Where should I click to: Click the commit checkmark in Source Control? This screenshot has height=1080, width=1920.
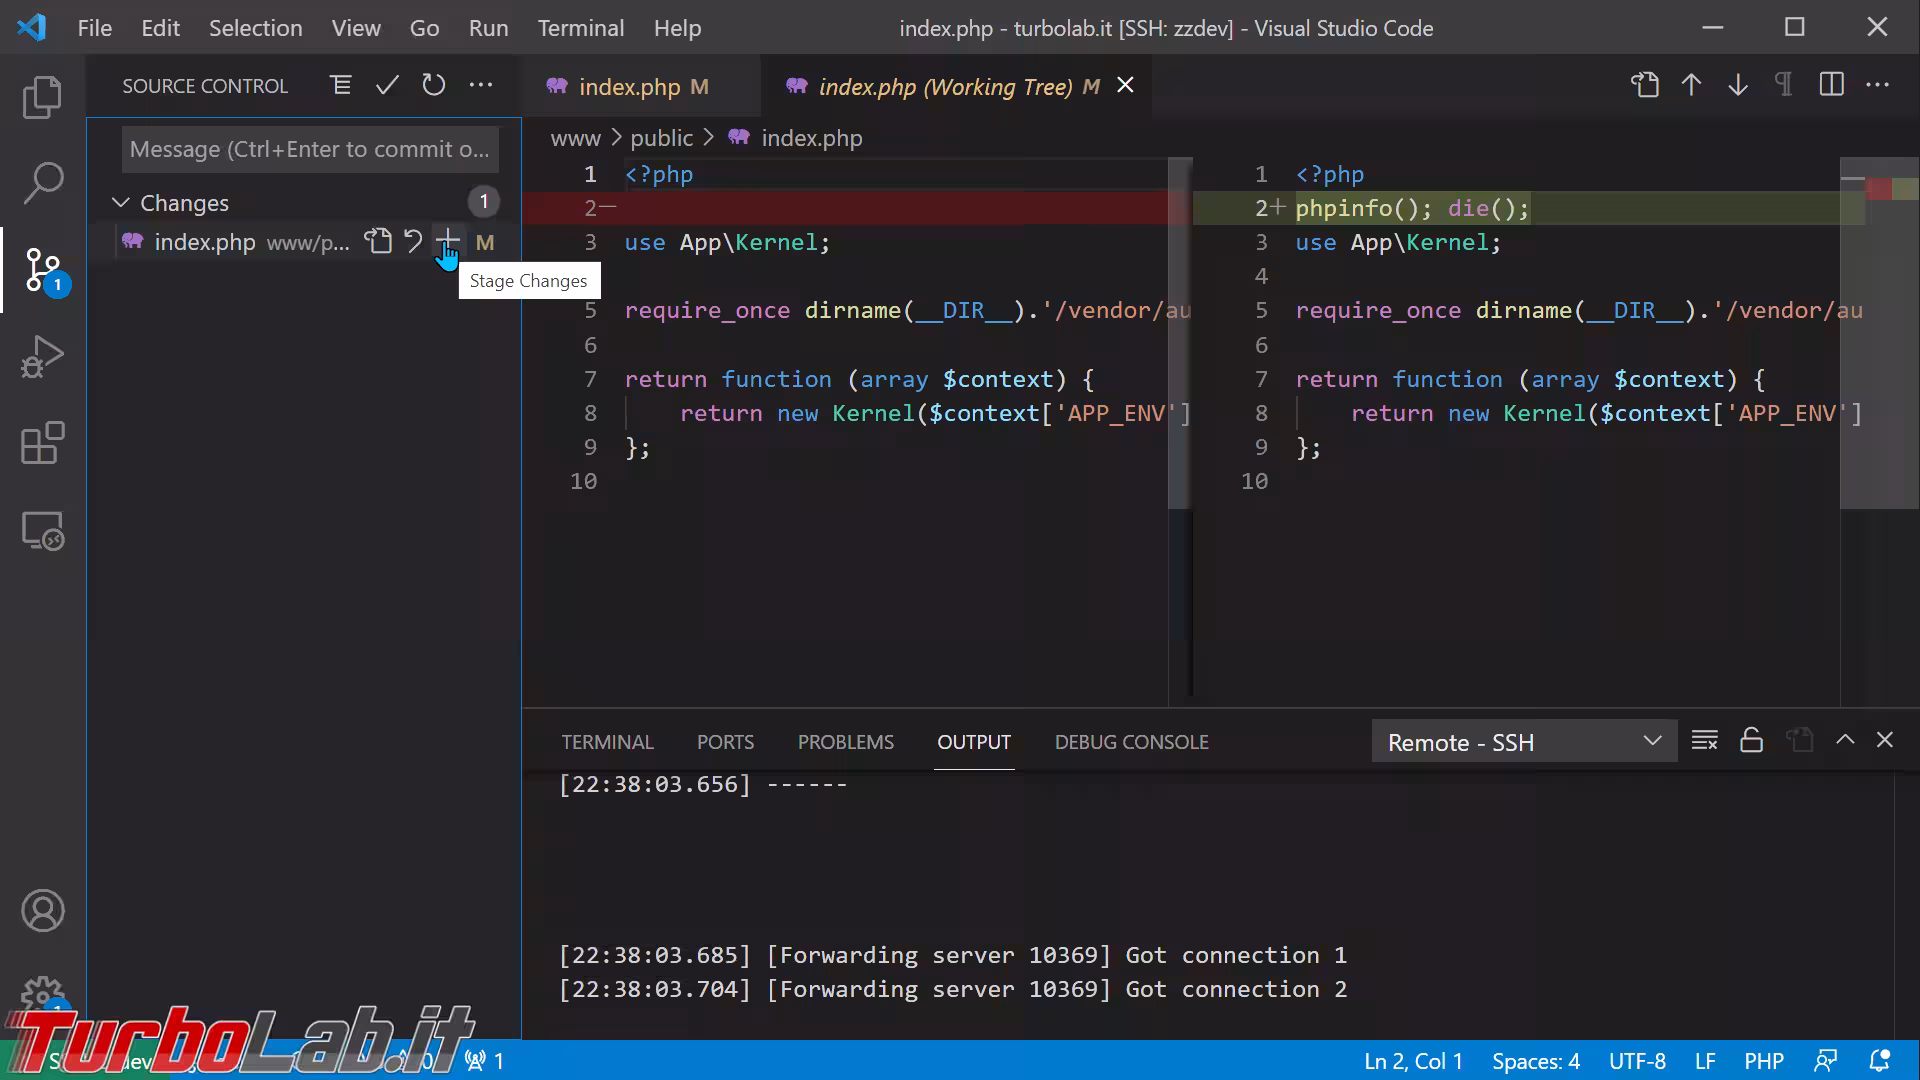tap(387, 86)
